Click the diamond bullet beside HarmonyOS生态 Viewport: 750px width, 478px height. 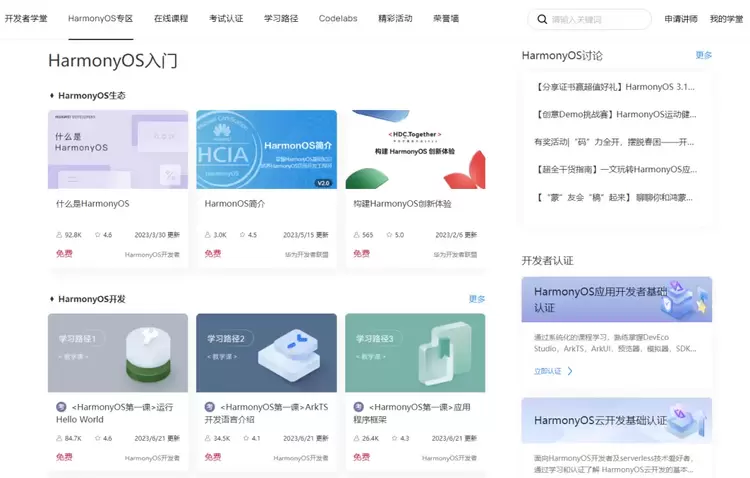52,96
